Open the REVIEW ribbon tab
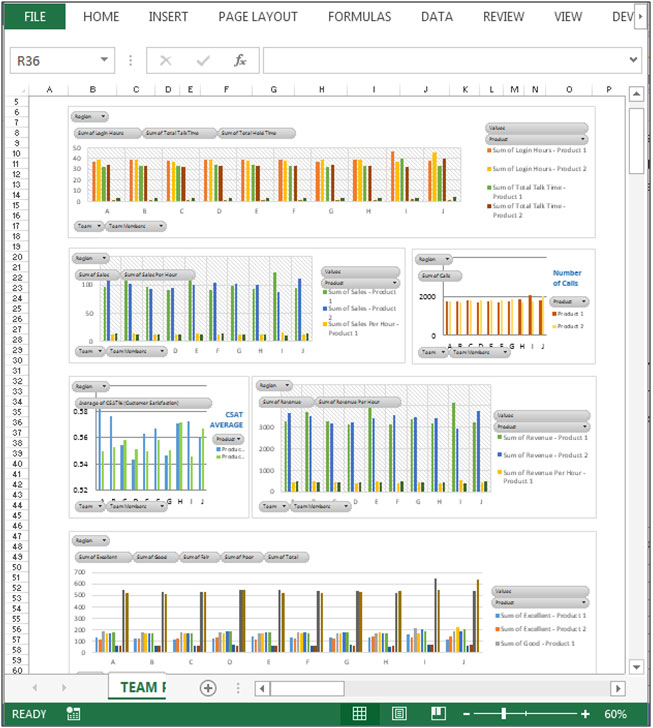The width and height of the screenshot is (653, 728). click(x=503, y=17)
